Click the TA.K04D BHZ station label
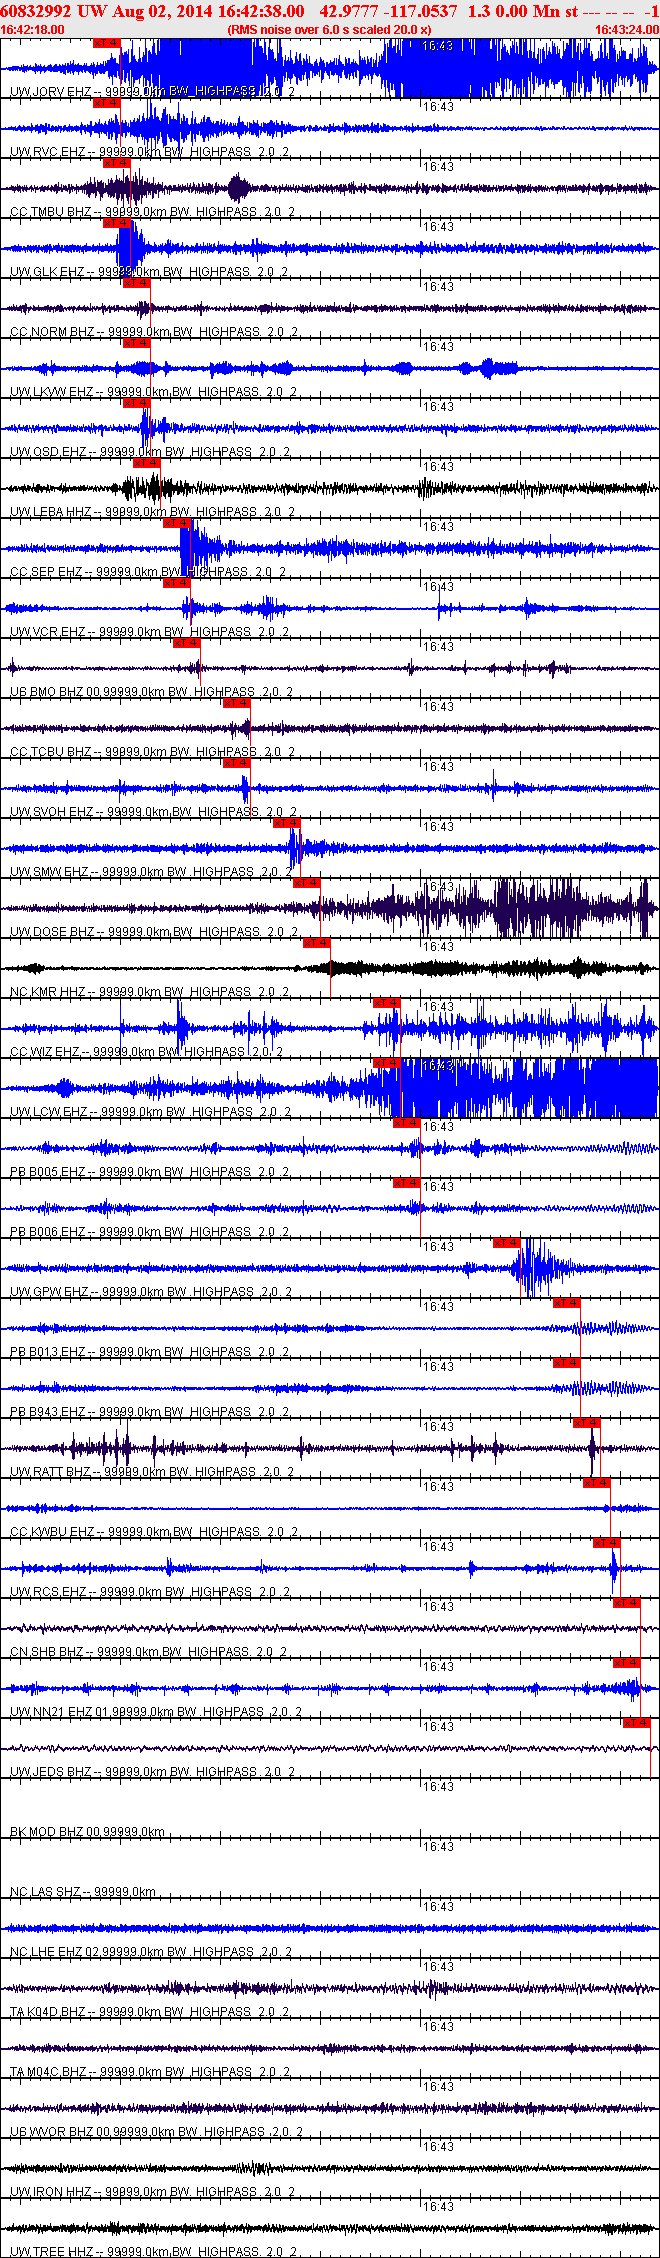 tap(150, 2011)
